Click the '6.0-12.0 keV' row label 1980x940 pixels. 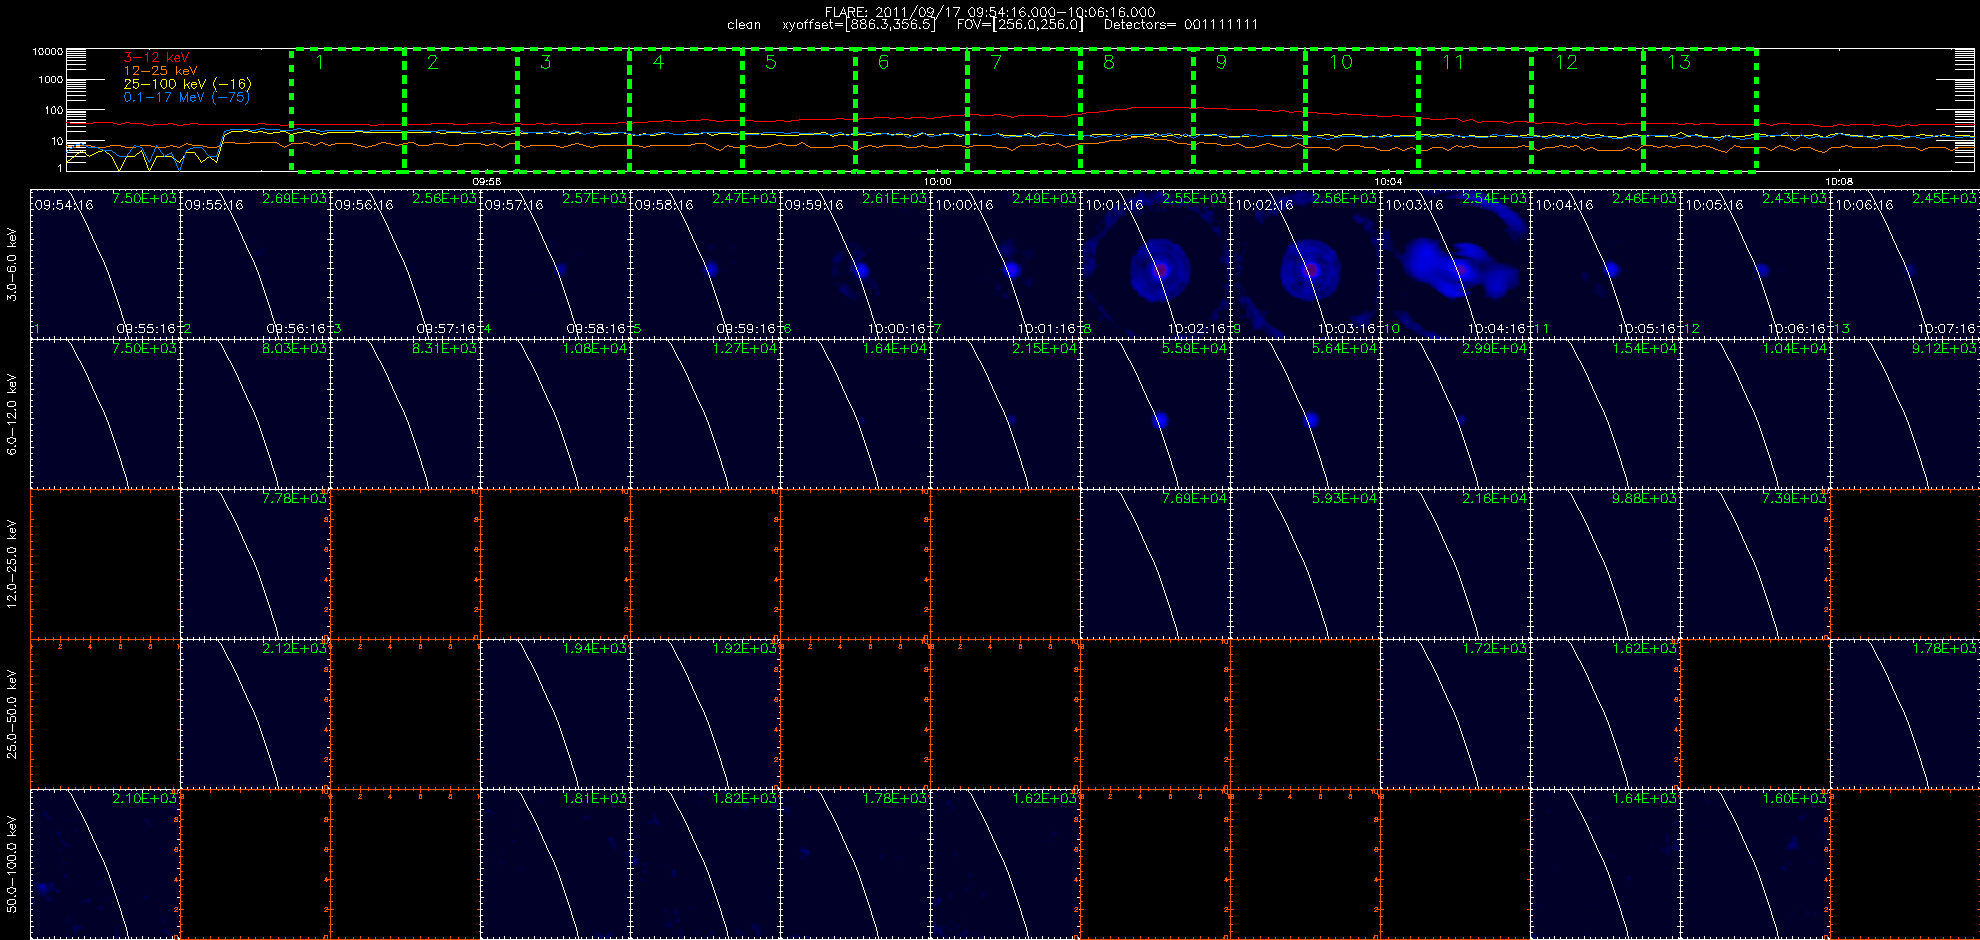[x=12, y=414]
